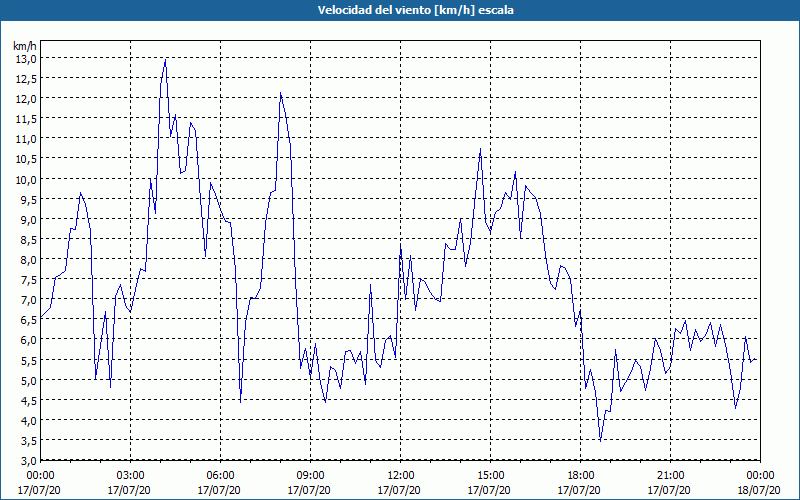Click the '03:00' time axis label
This screenshot has width=800, height=500.
(x=131, y=476)
